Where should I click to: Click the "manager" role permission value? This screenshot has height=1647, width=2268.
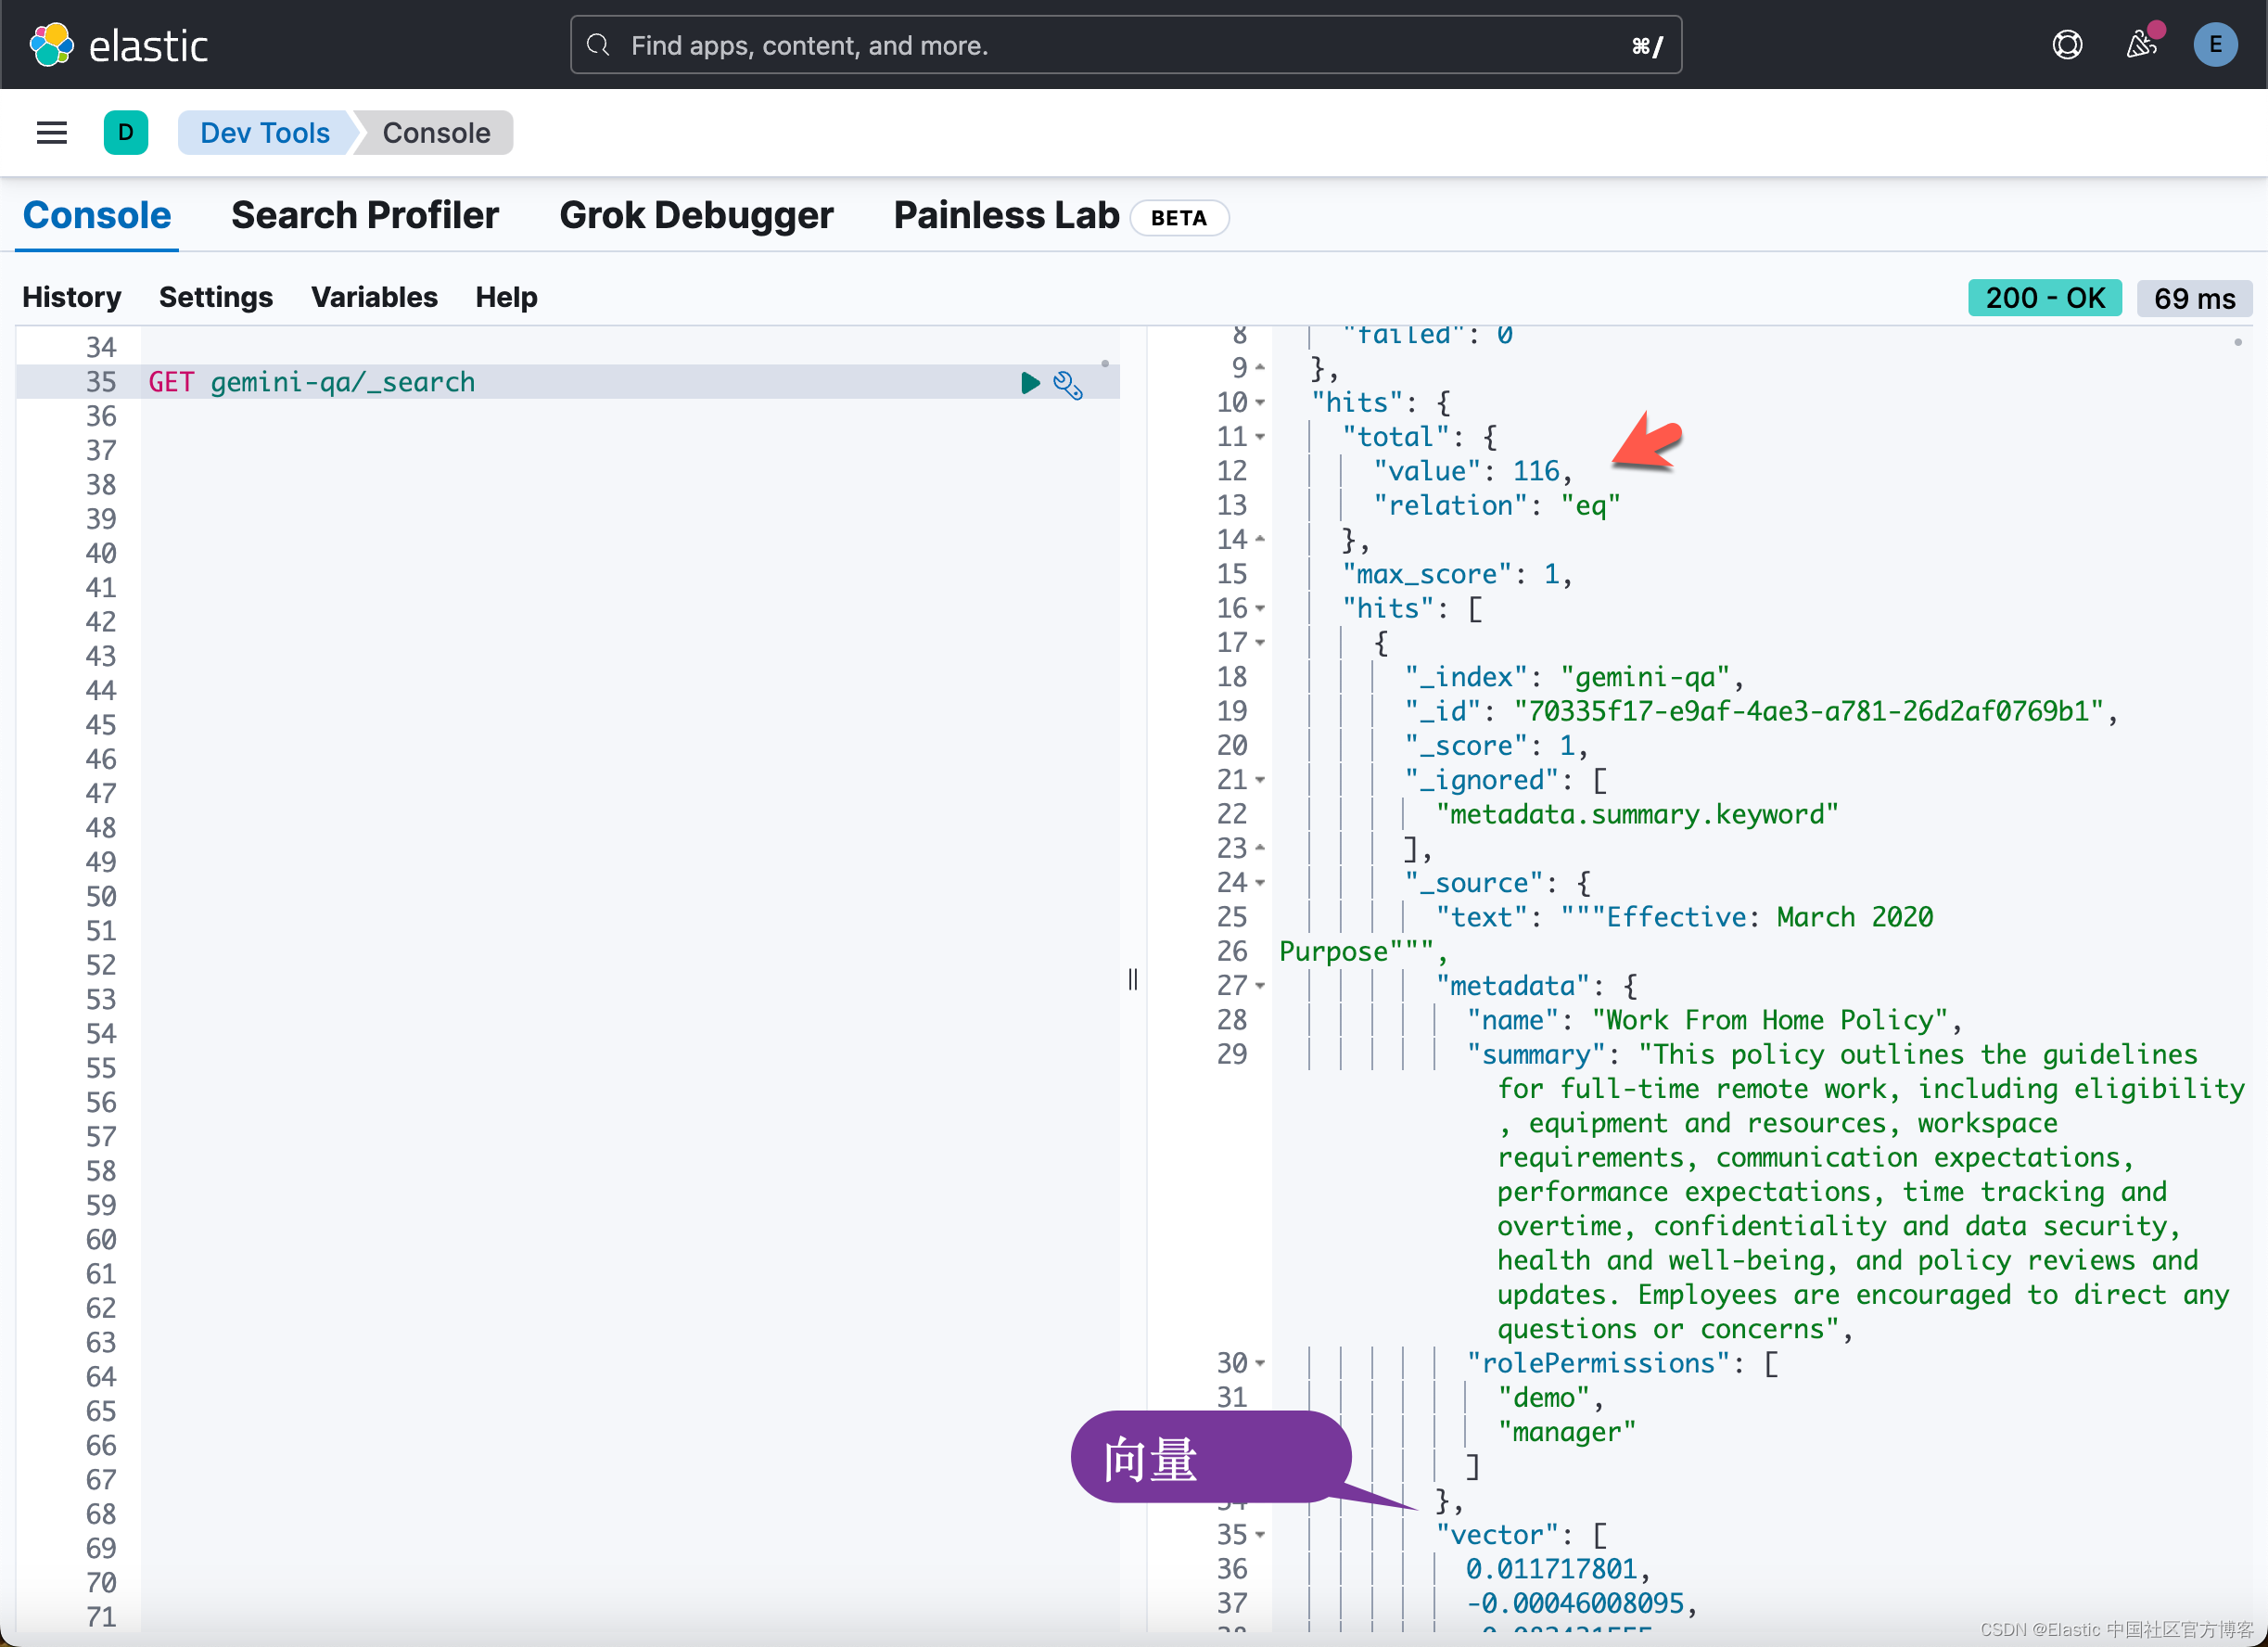click(1567, 1432)
